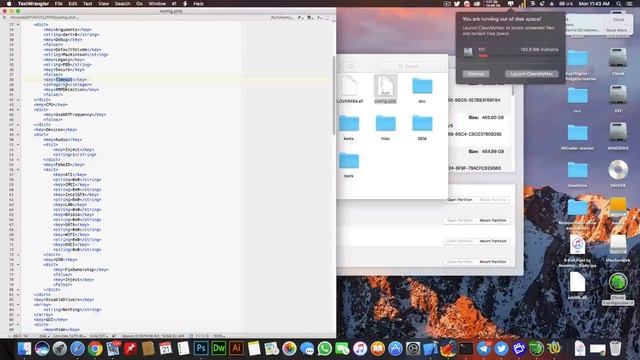
Task: Select the doc folder in Finder window
Action: (x=422, y=90)
